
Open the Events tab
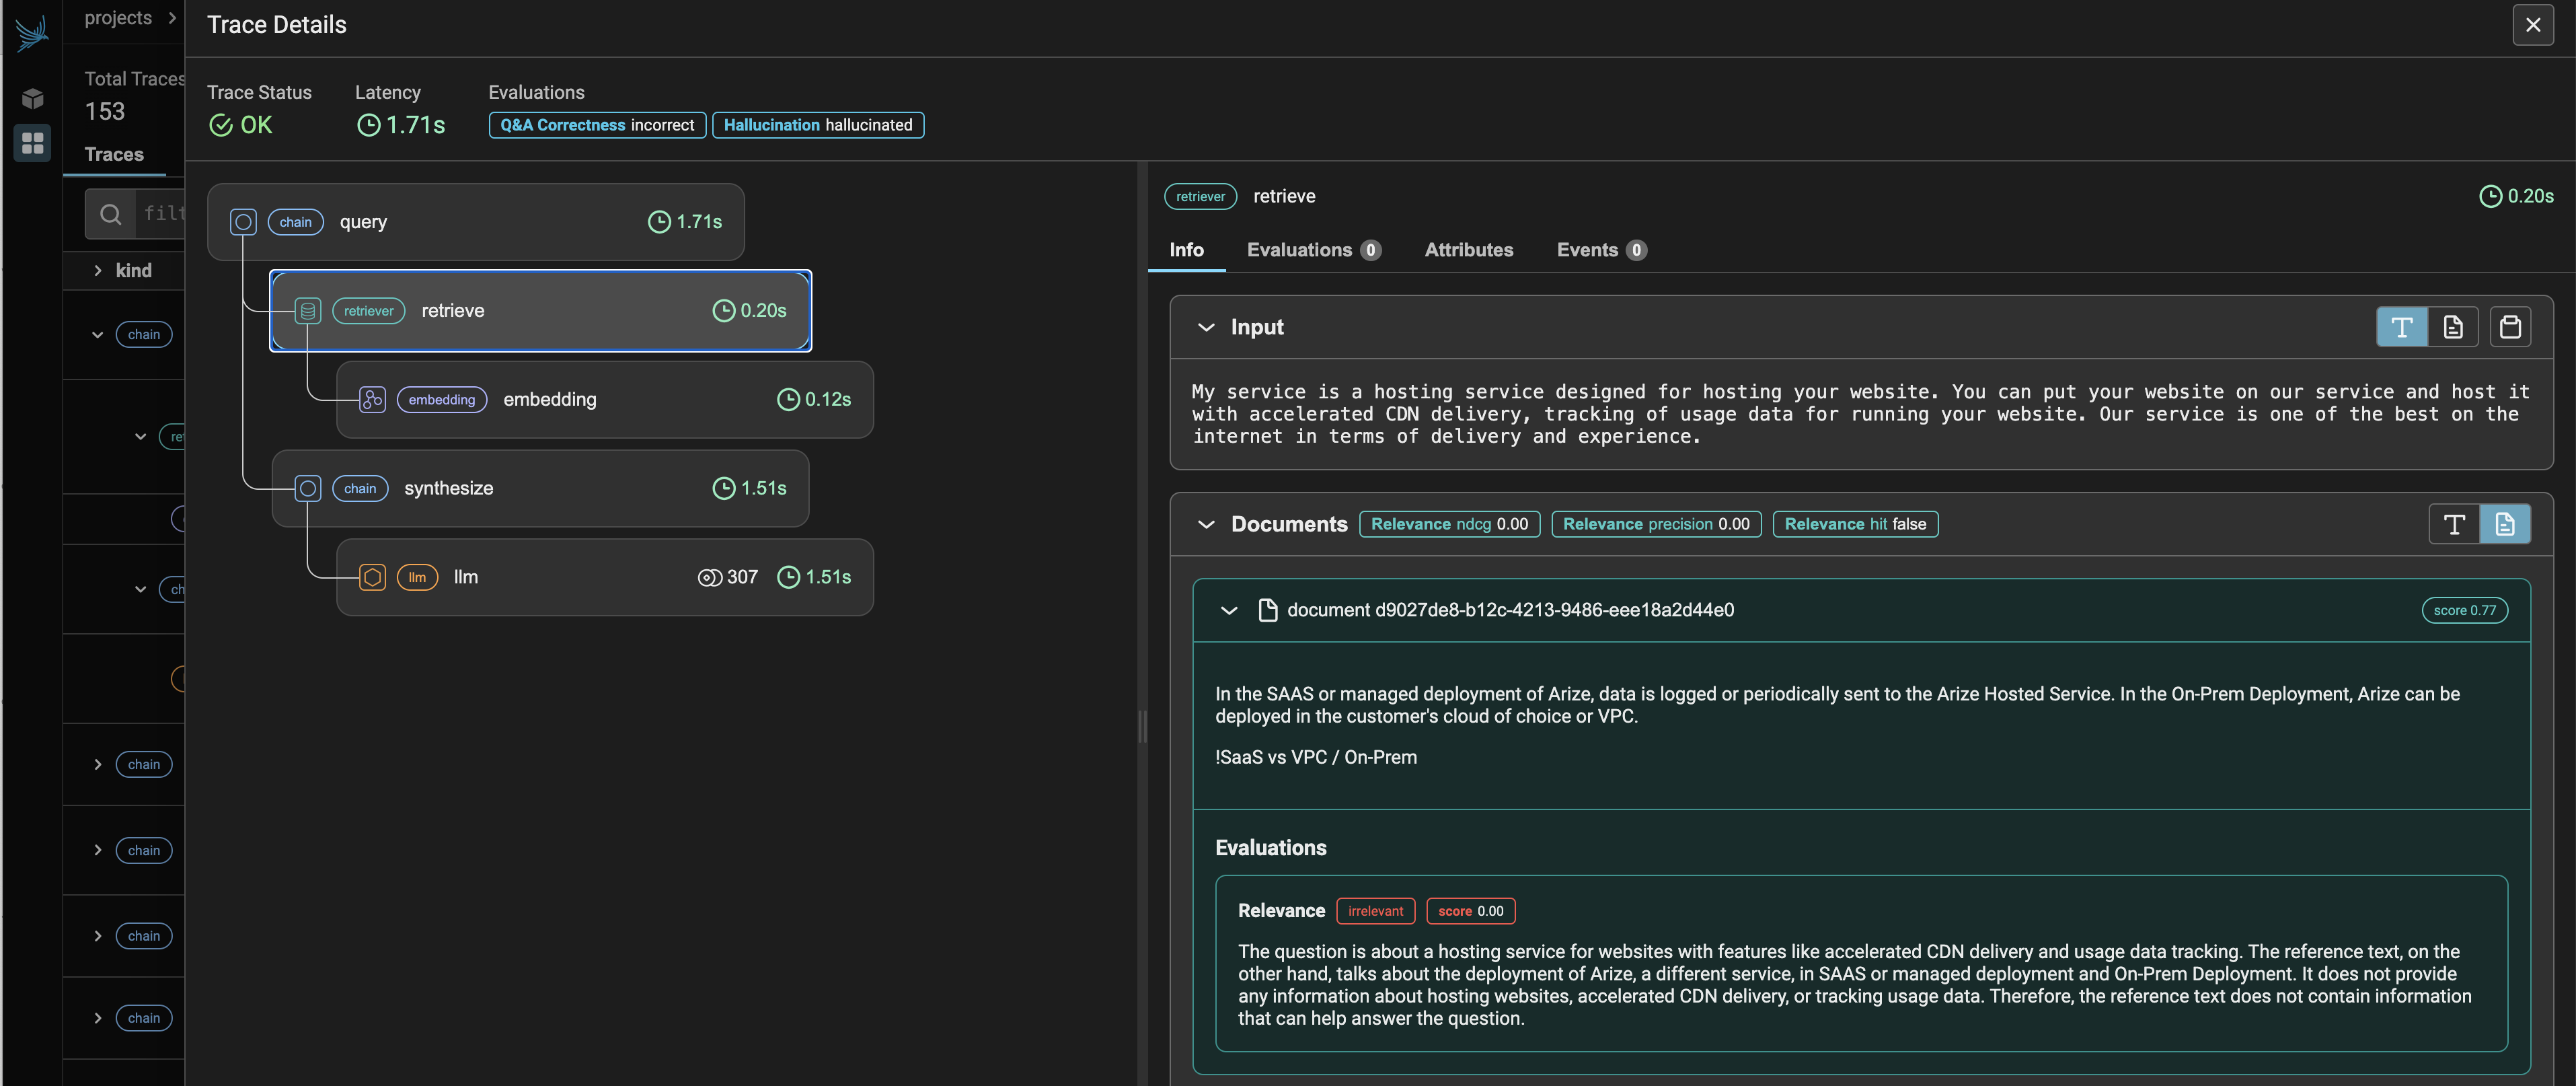[x=1601, y=250]
